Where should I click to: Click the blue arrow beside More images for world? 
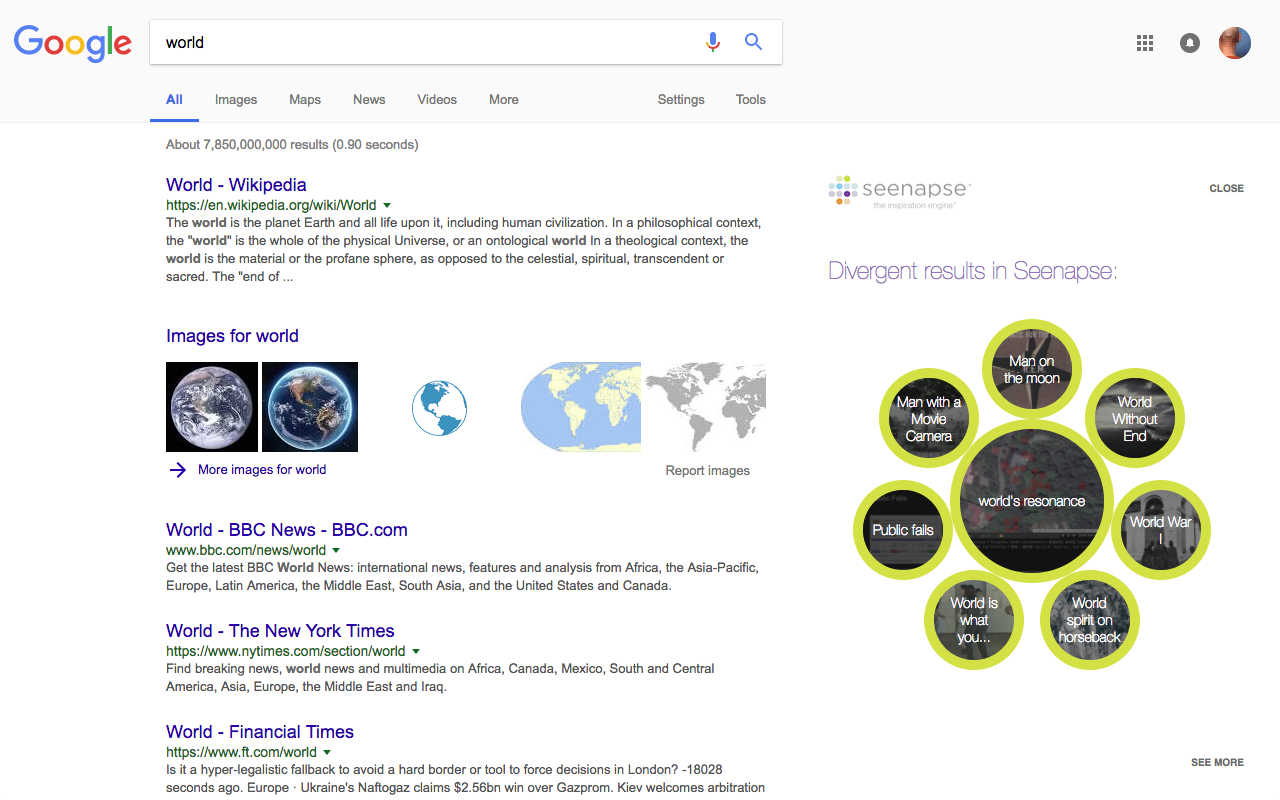pos(177,469)
